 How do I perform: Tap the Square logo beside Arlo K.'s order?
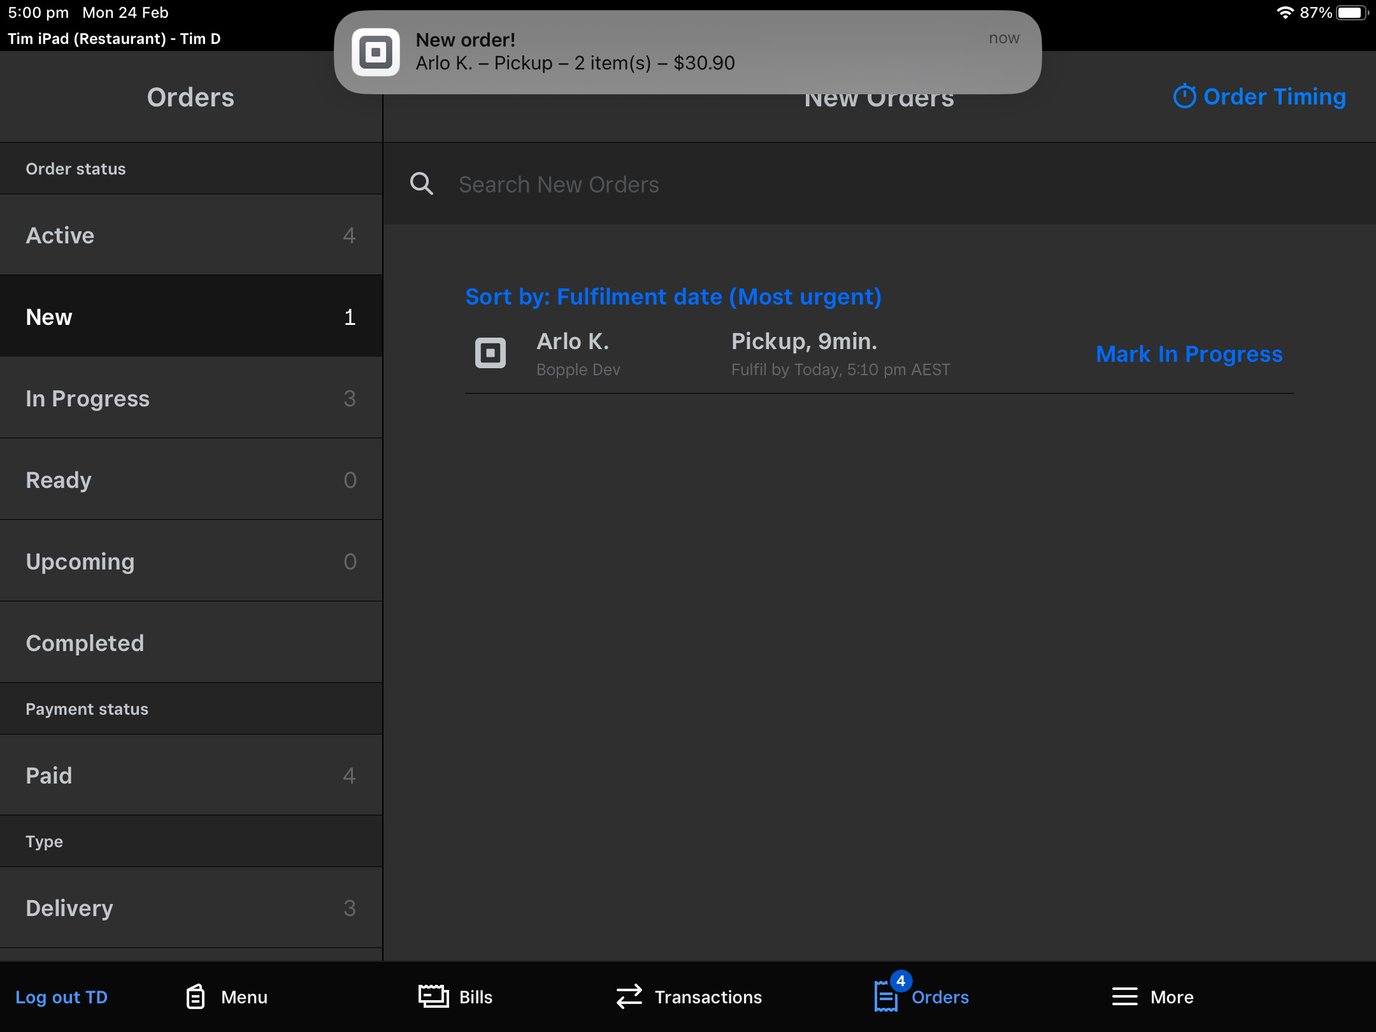(x=490, y=353)
